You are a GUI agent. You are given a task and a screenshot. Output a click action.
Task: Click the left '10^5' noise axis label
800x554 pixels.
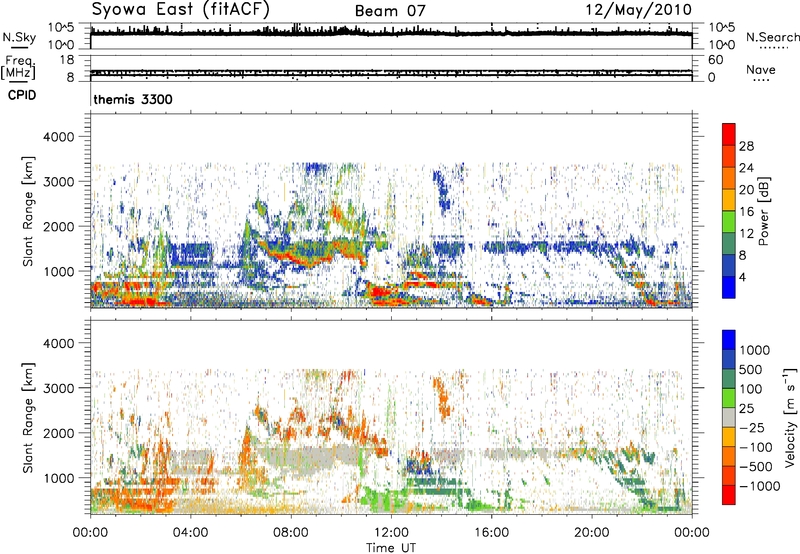click(x=61, y=28)
